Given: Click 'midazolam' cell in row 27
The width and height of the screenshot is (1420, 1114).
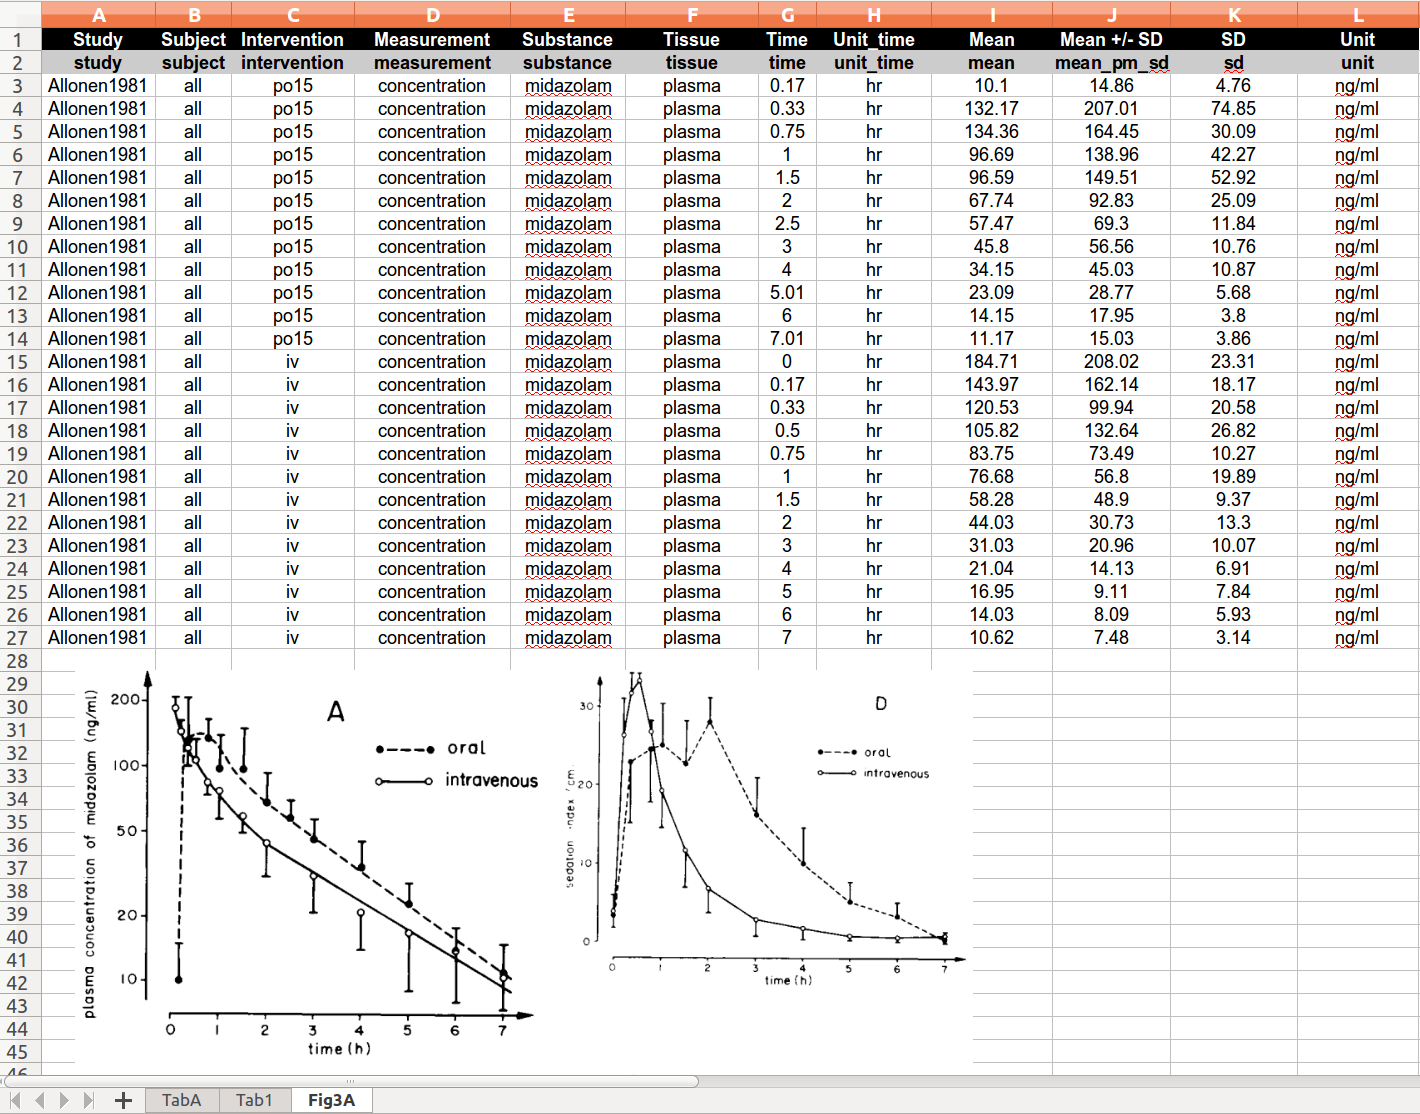Looking at the screenshot, I should [568, 638].
